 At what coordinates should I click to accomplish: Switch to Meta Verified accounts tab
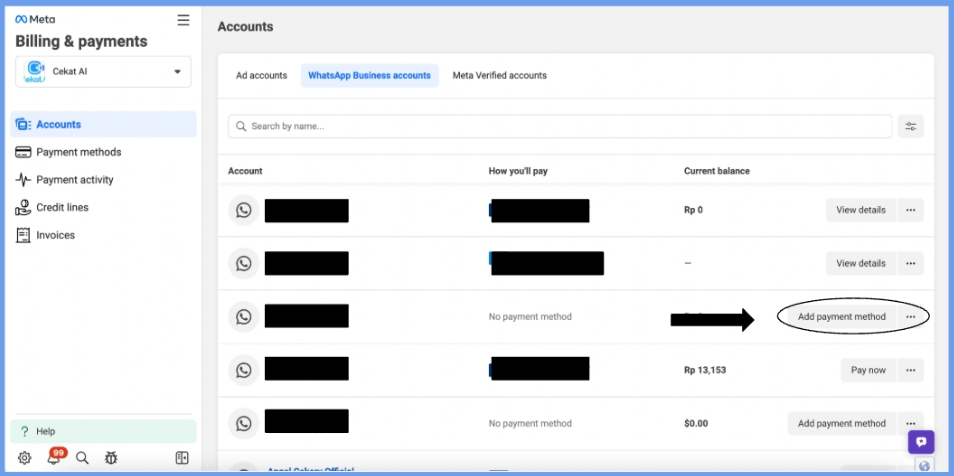(499, 75)
